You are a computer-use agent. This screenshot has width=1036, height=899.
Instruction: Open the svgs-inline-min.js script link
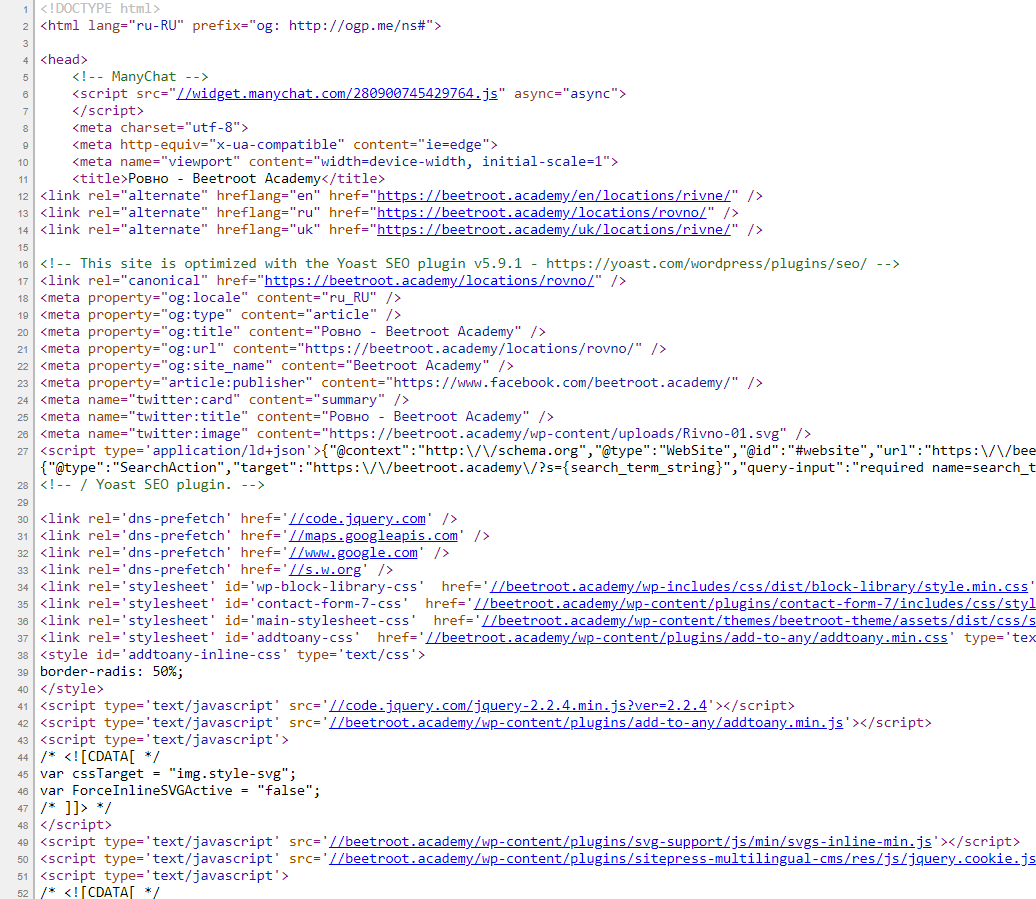pyautogui.click(x=630, y=842)
